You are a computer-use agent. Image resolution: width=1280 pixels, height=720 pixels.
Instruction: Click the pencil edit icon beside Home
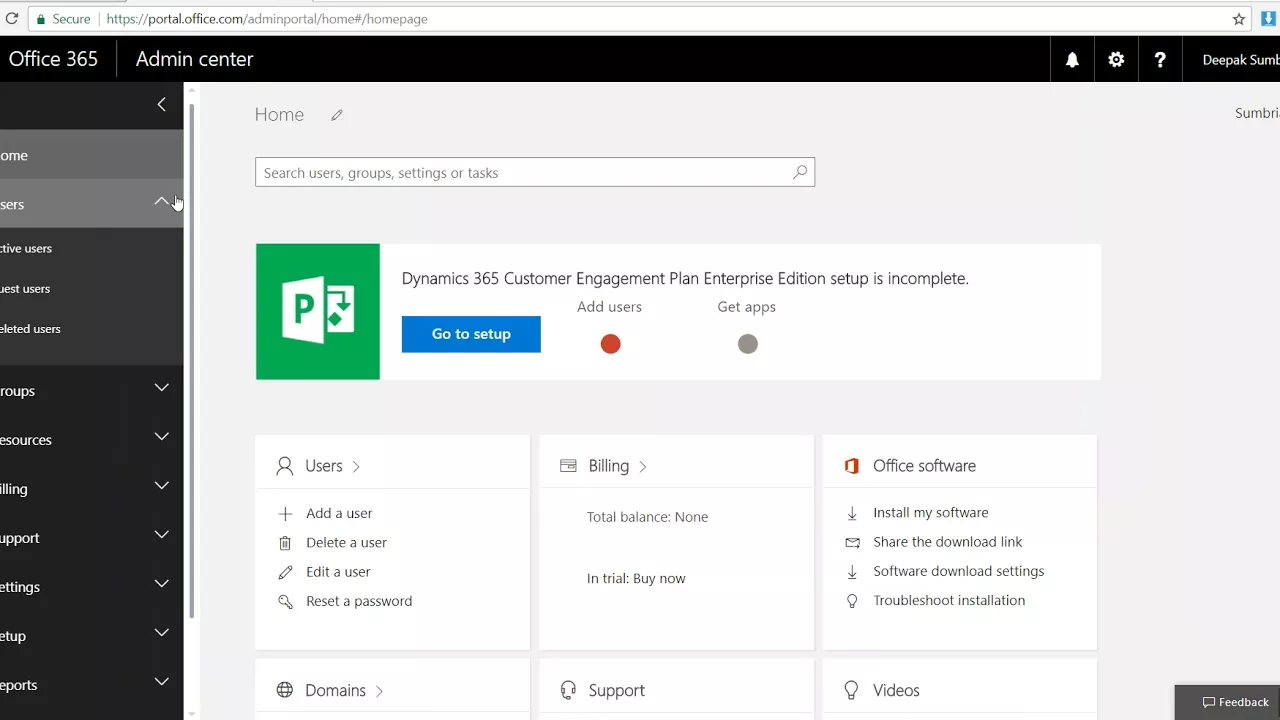(x=337, y=115)
